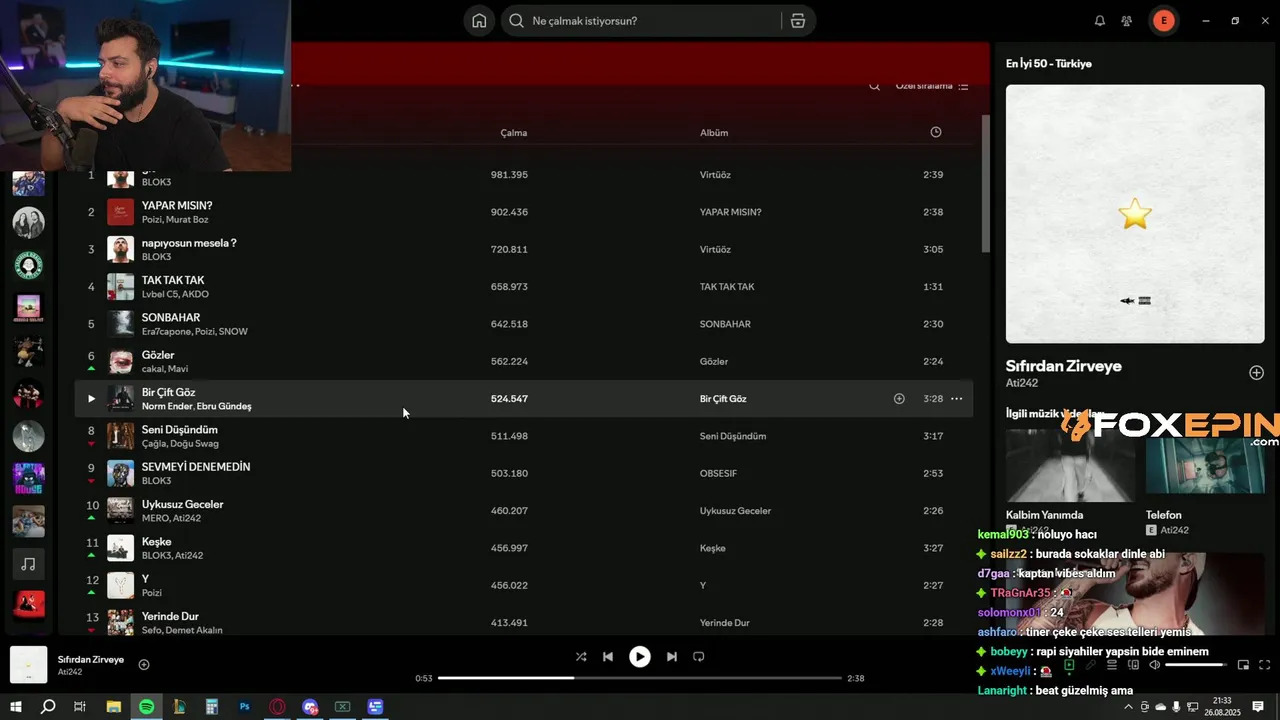Open Opera browser from taskbar
This screenshot has height=720, width=1280.
tap(277, 707)
